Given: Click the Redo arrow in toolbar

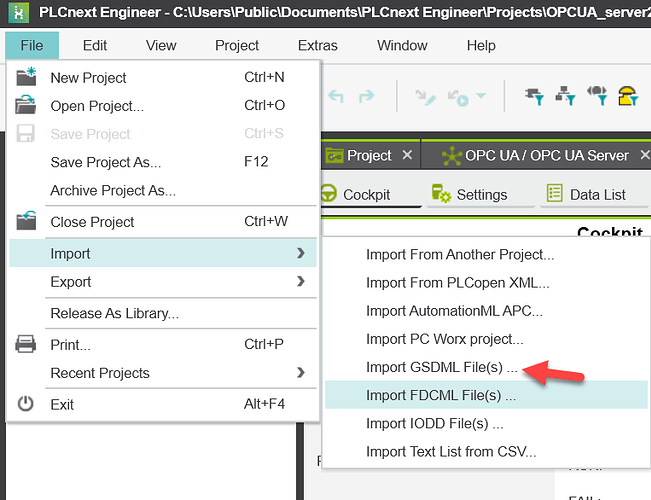Looking at the screenshot, I should point(366,96).
